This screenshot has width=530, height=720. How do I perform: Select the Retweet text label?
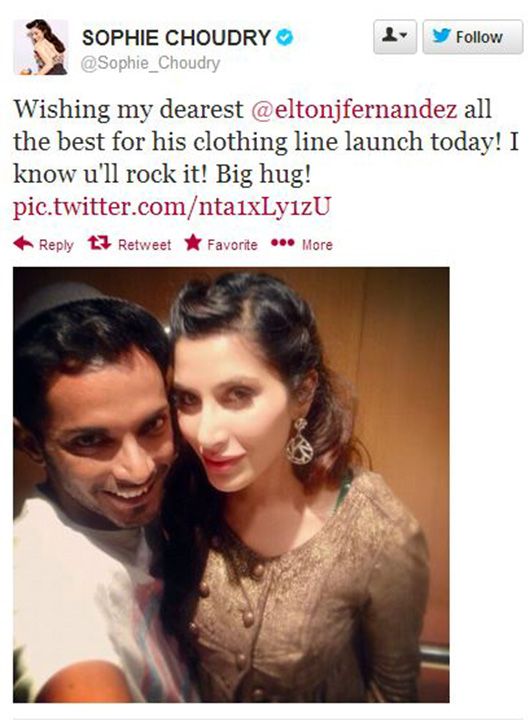(145, 245)
